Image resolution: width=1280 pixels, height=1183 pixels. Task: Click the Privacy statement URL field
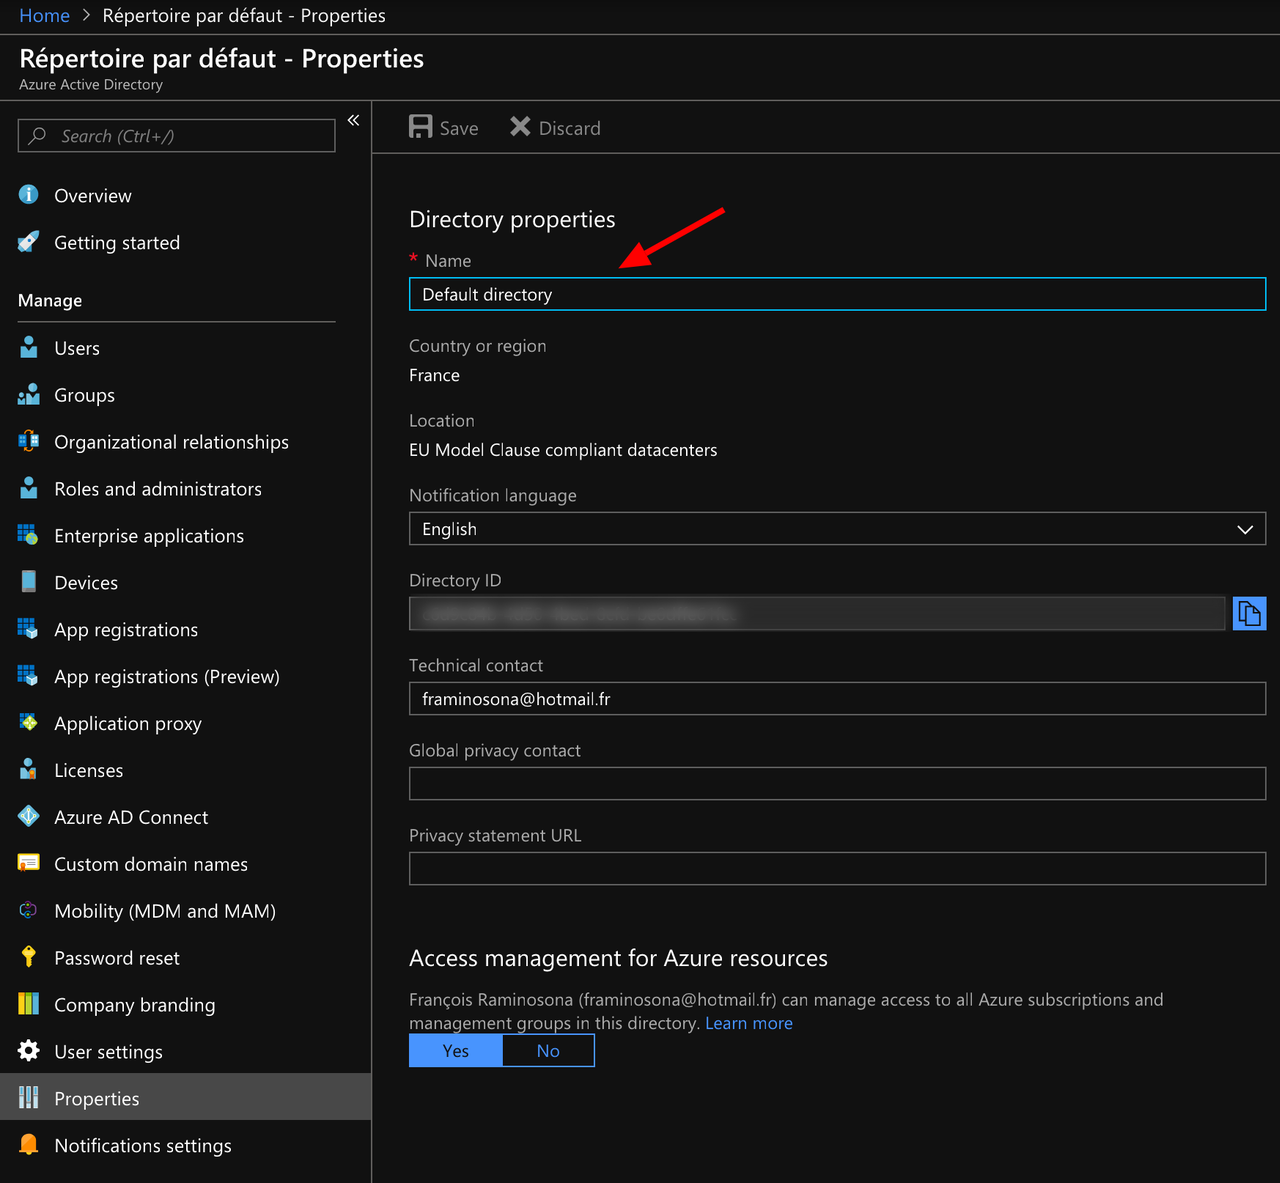pyautogui.click(x=837, y=869)
